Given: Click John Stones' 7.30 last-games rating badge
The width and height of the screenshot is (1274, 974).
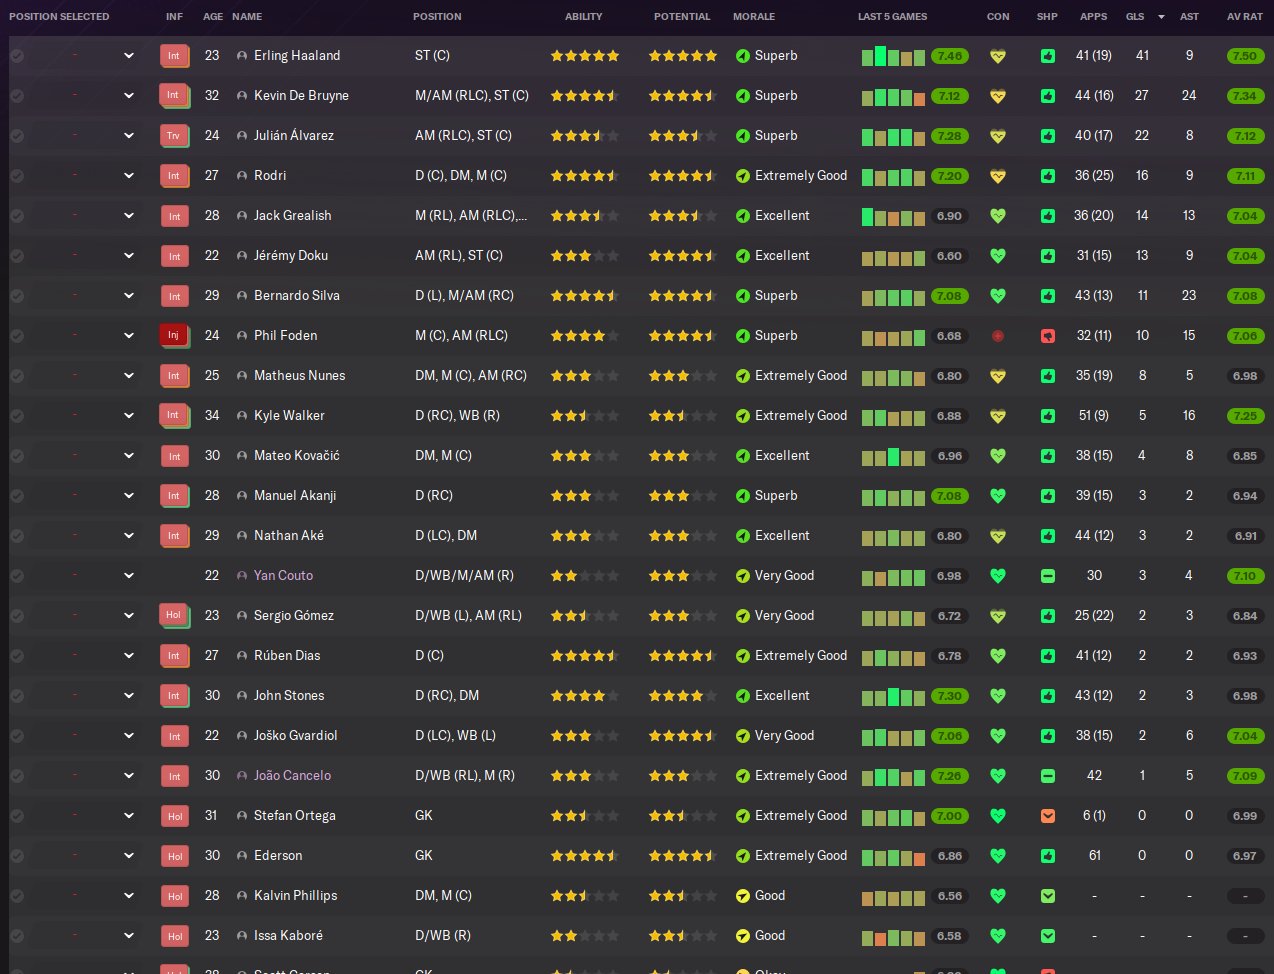Looking at the screenshot, I should (949, 696).
